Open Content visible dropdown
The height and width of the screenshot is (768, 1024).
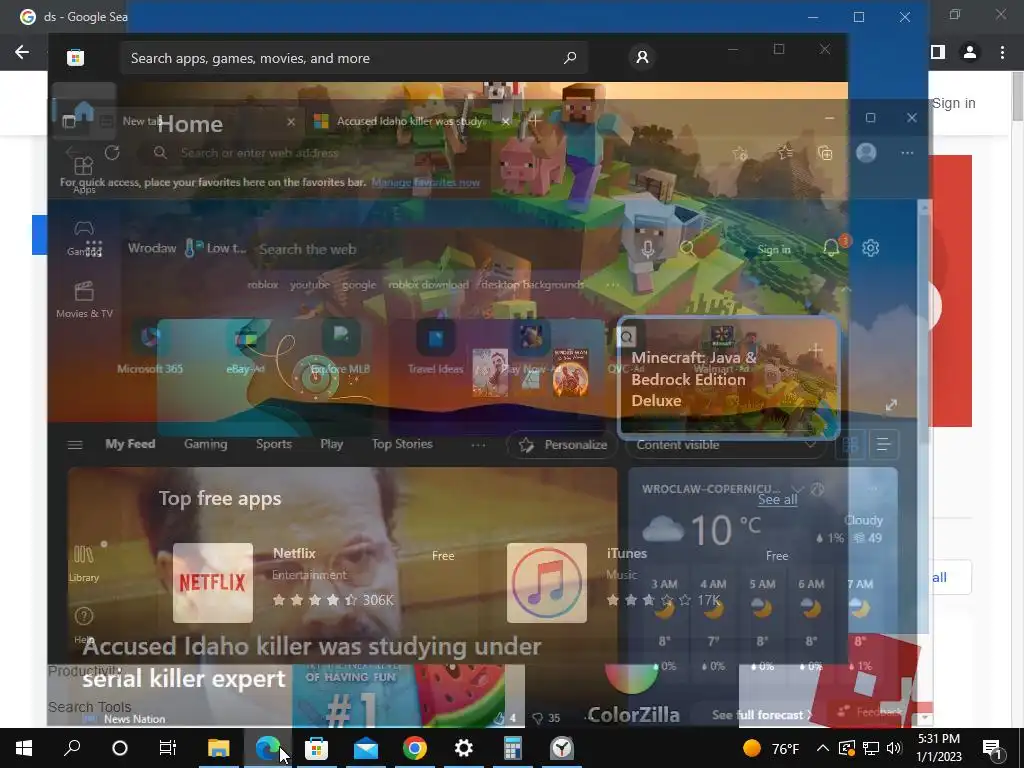[726, 445]
